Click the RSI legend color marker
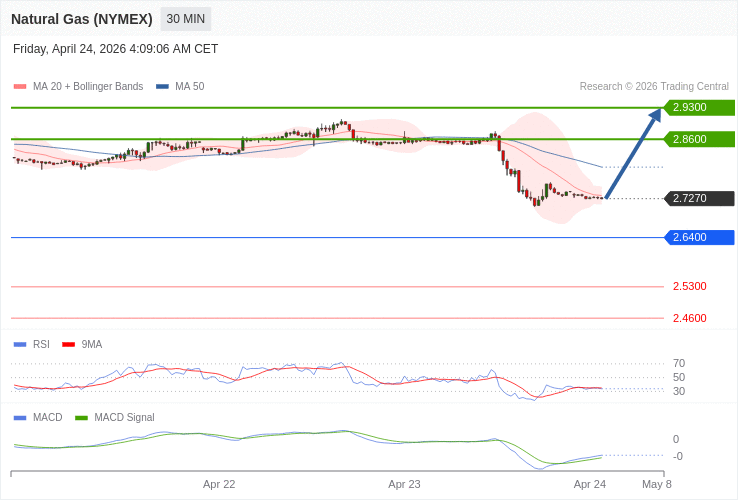 click(x=20, y=345)
